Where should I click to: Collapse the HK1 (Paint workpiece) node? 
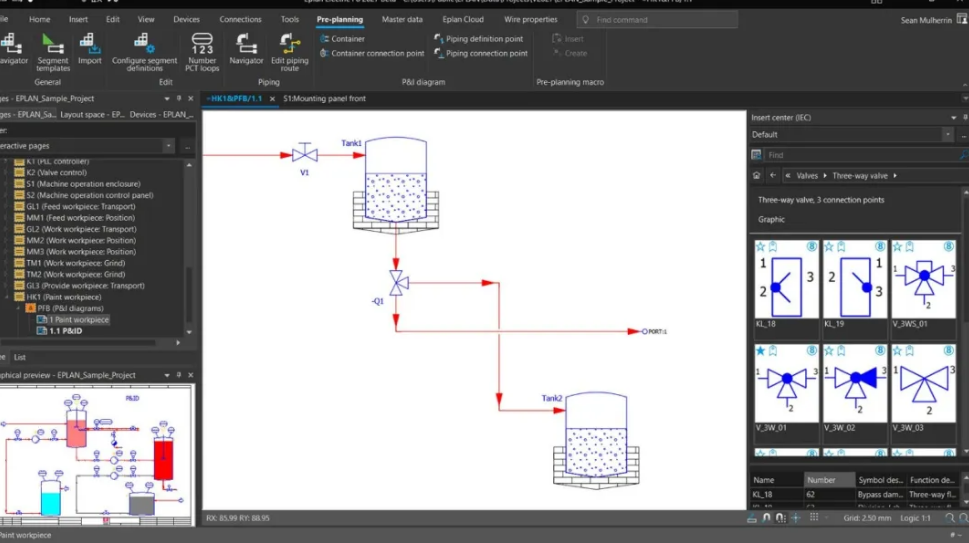(7, 297)
